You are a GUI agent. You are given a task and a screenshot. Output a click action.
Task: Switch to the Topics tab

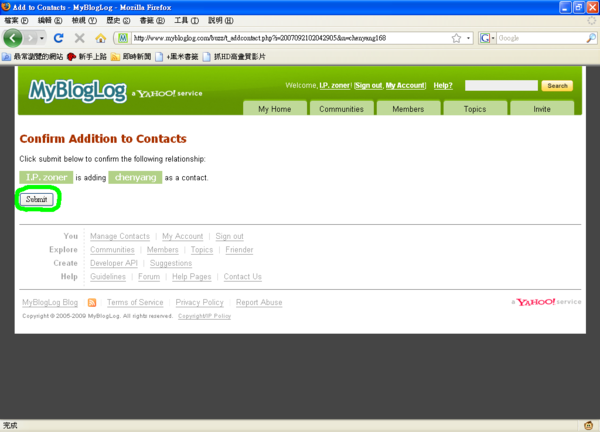[x=475, y=109]
